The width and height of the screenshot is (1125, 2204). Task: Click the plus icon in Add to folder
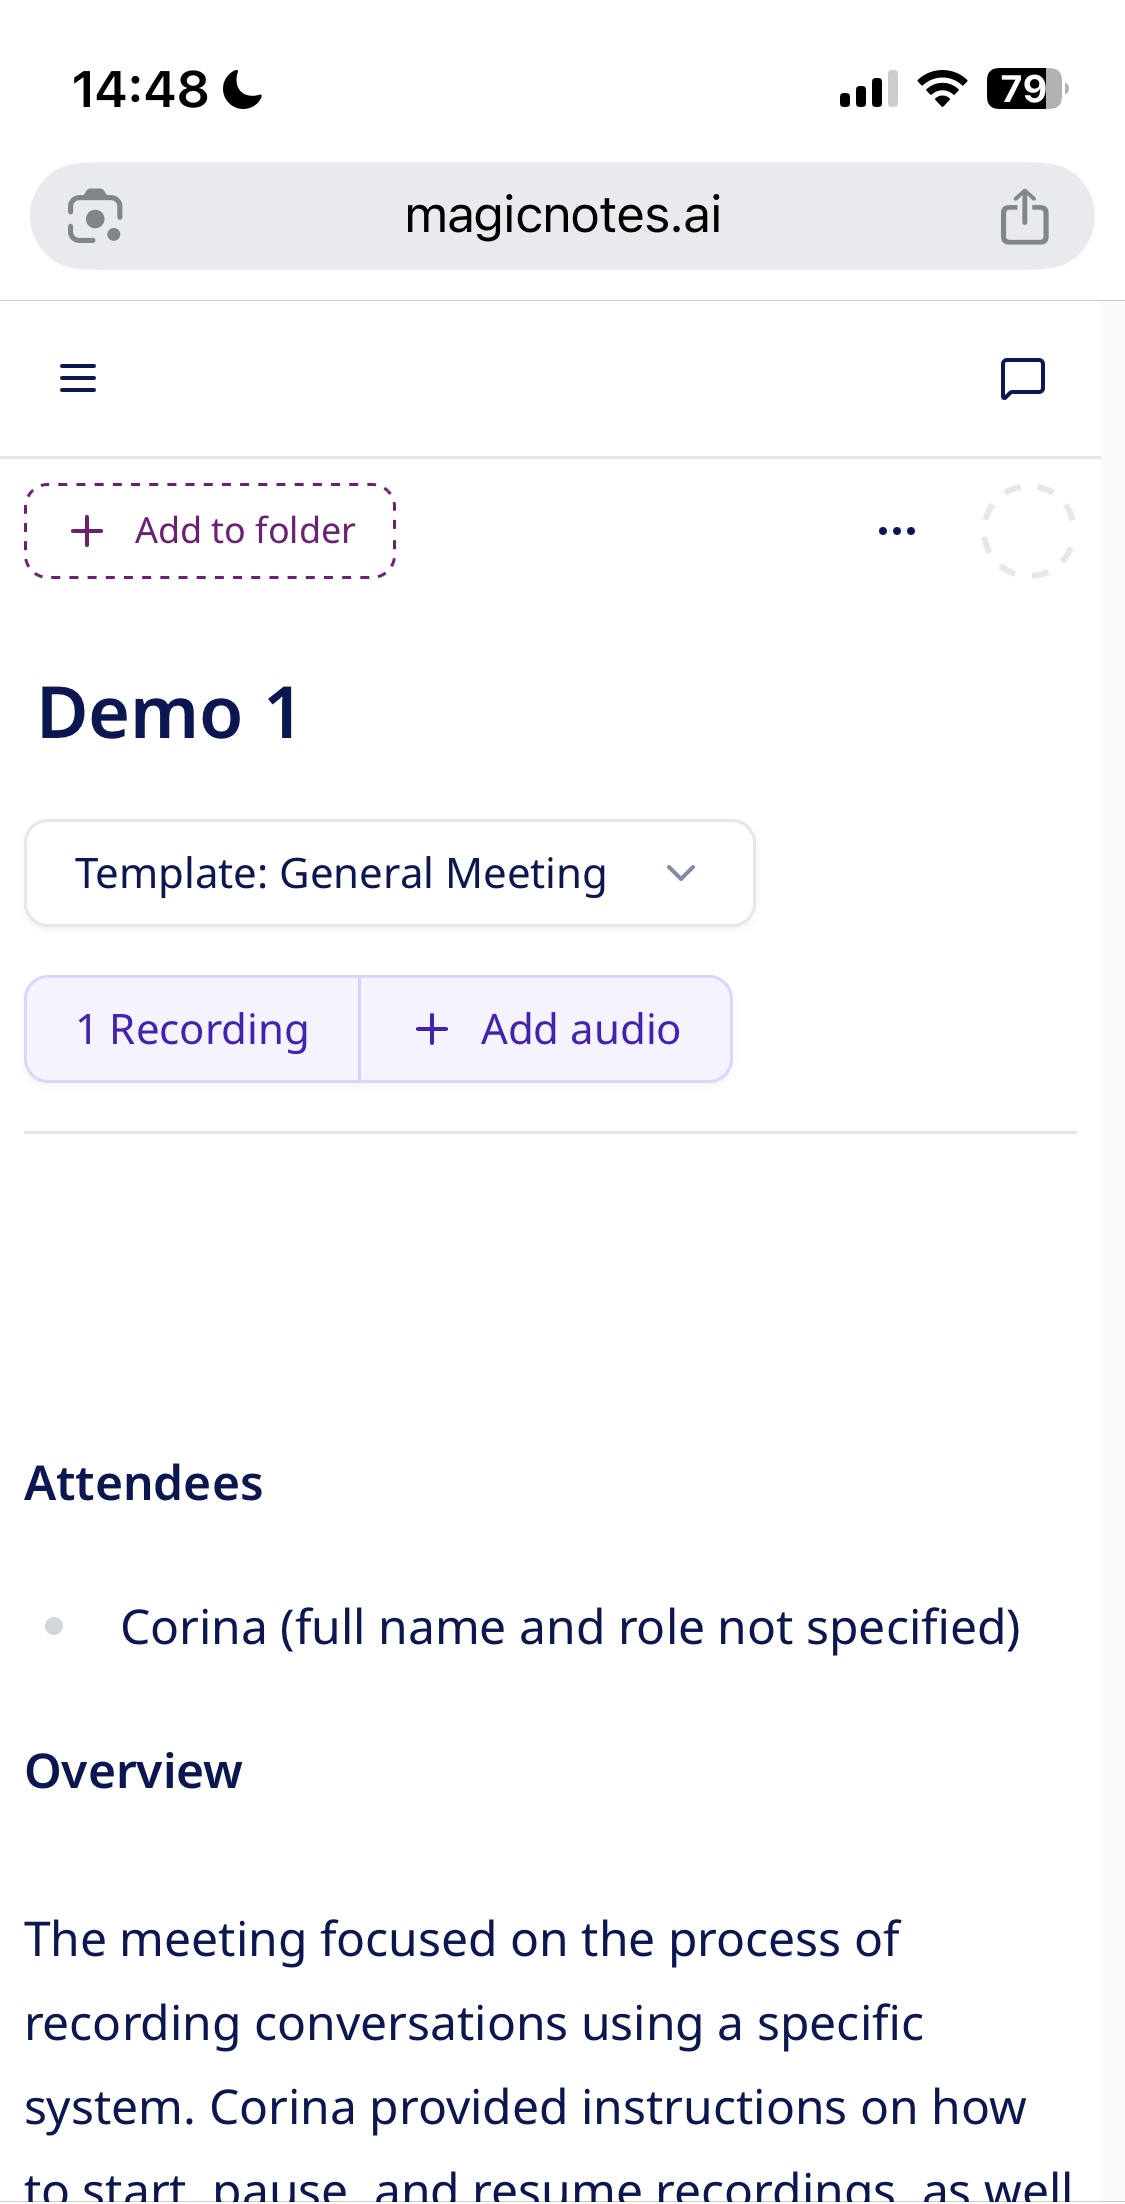[x=88, y=531]
